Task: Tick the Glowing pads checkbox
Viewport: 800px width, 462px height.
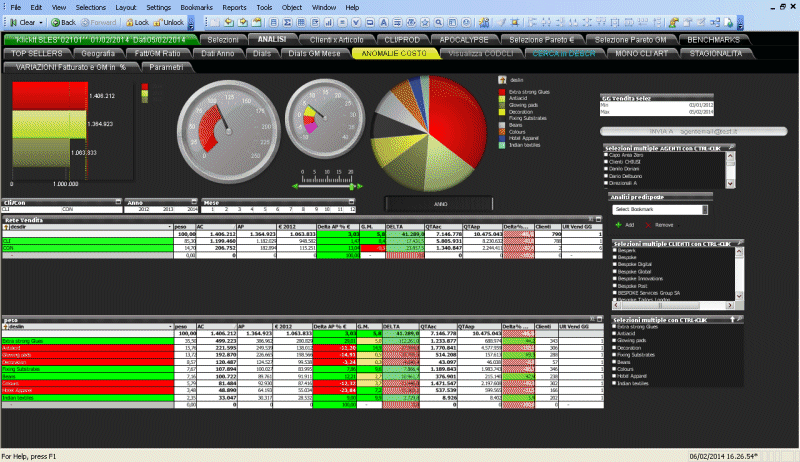Action: [615, 340]
